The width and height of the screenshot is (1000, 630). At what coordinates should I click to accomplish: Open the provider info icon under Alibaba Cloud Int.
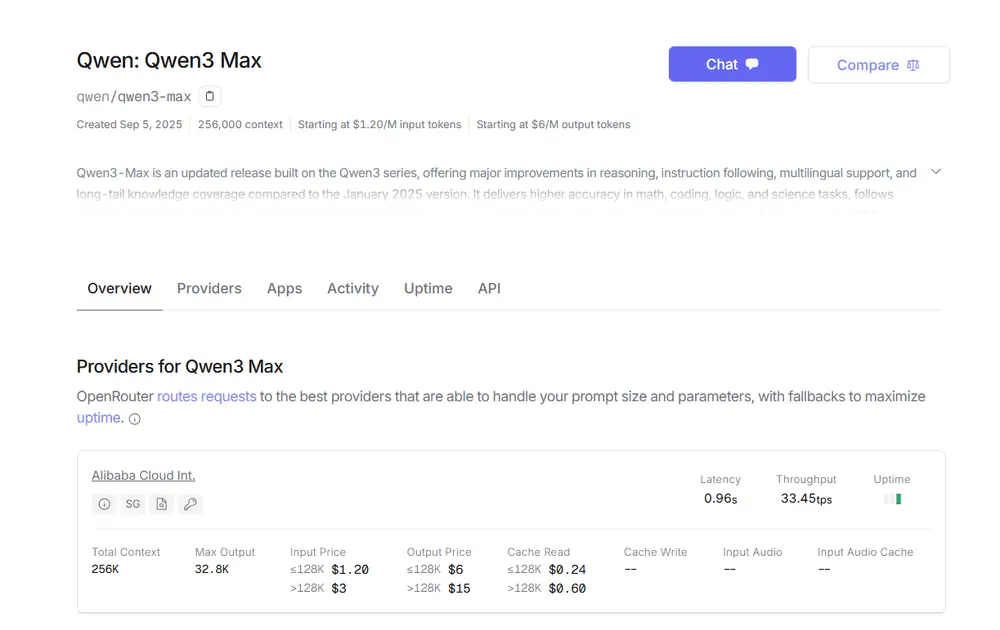[105, 504]
